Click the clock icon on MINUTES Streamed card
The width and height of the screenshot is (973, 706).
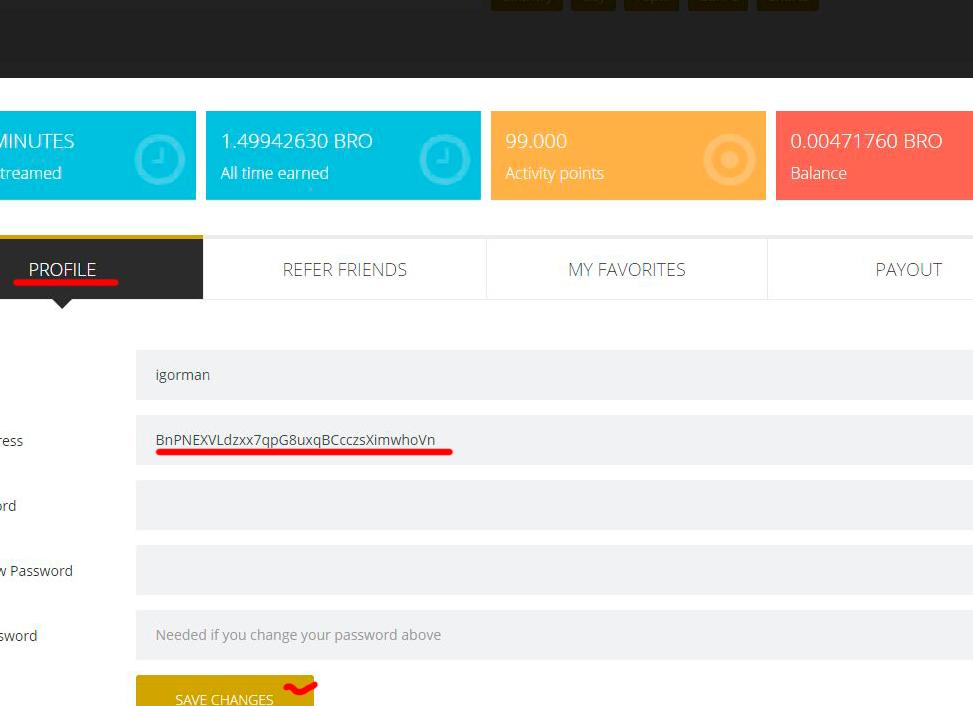coord(157,155)
